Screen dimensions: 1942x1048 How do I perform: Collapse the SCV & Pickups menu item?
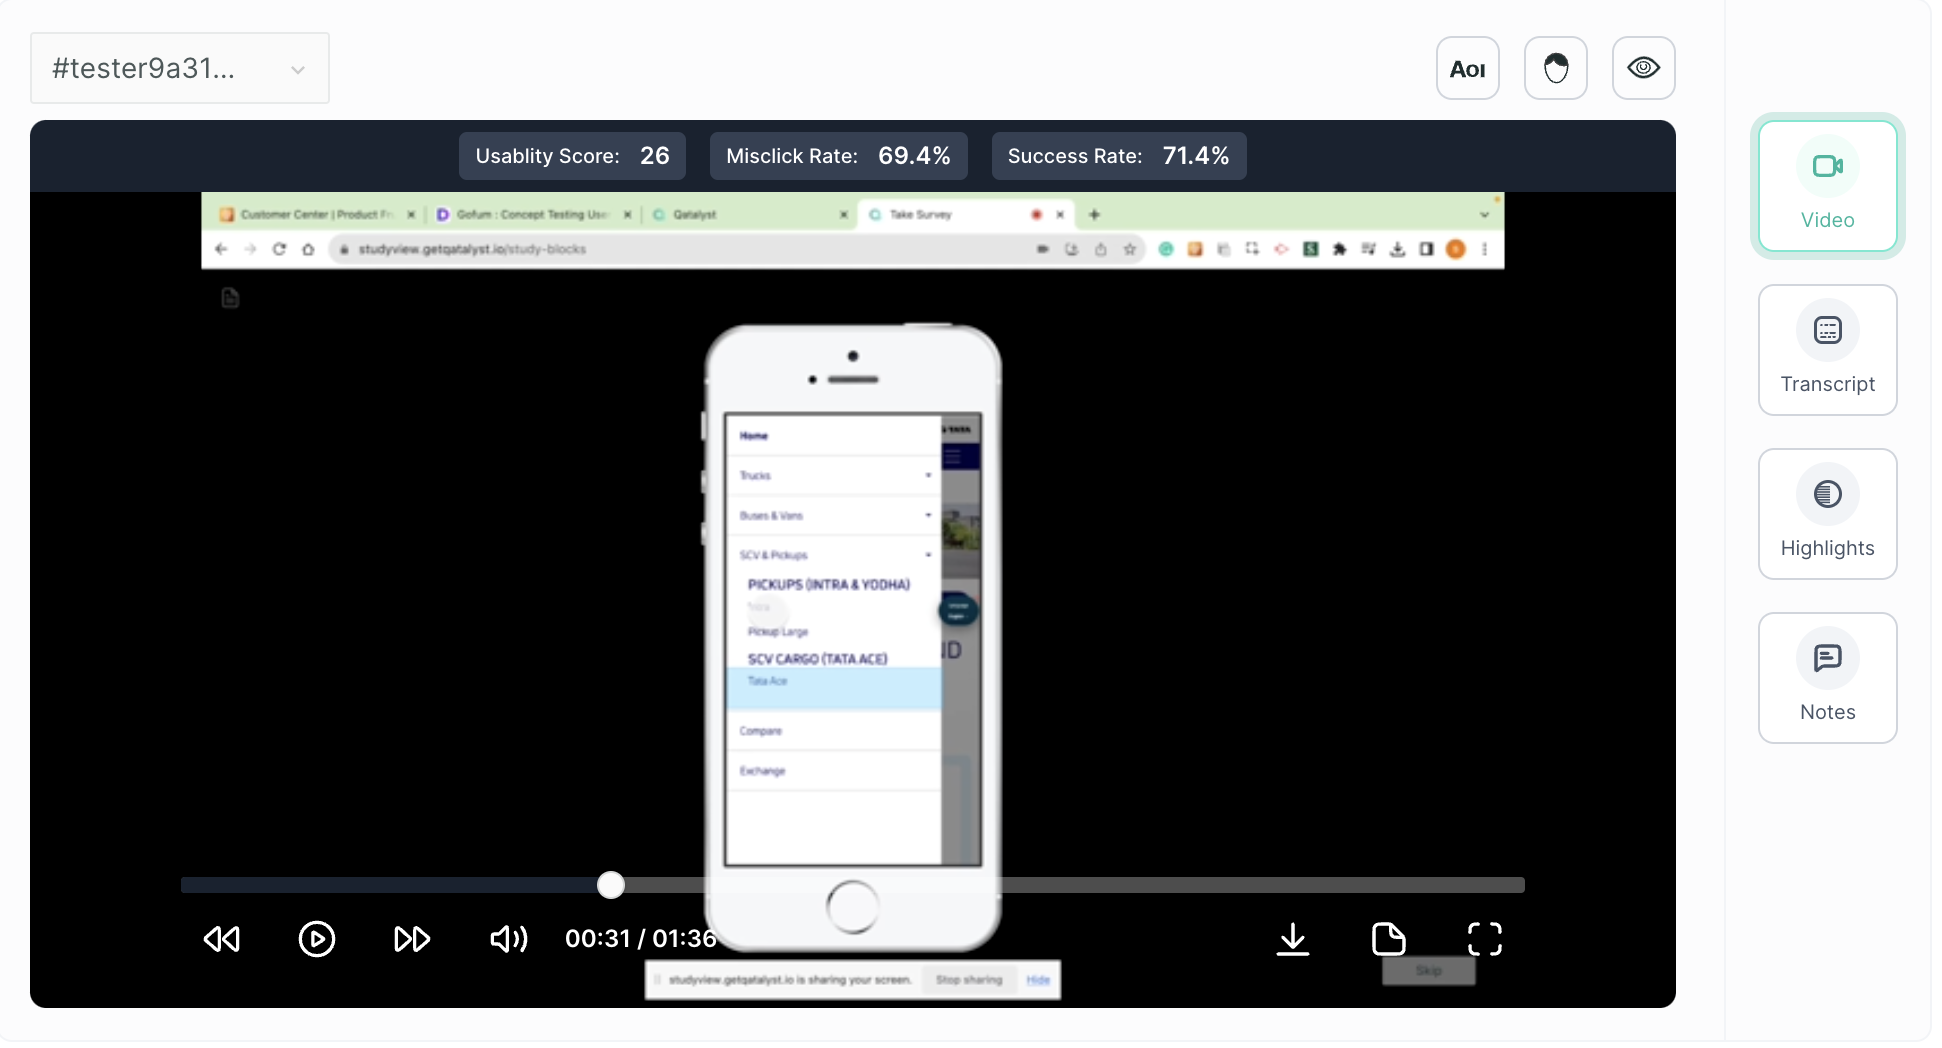point(833,555)
